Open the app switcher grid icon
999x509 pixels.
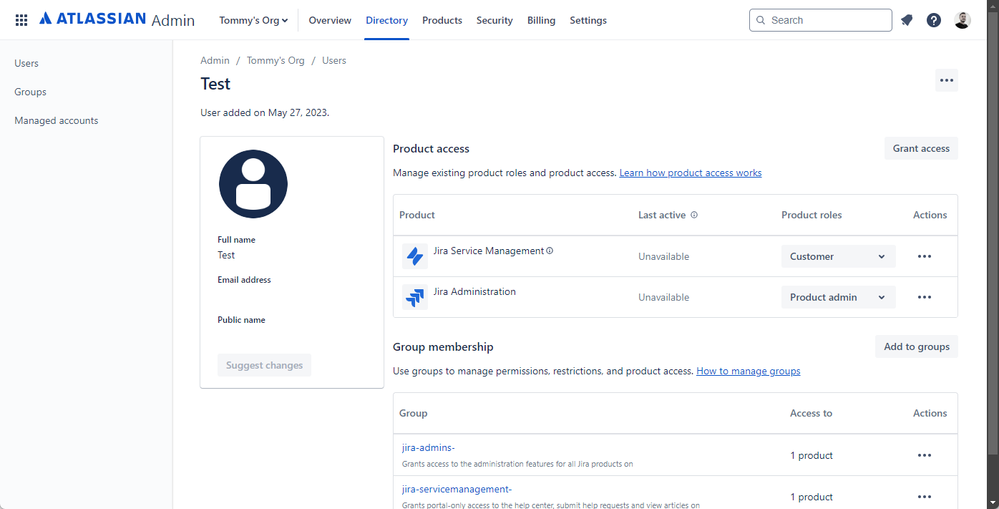tap(21, 20)
